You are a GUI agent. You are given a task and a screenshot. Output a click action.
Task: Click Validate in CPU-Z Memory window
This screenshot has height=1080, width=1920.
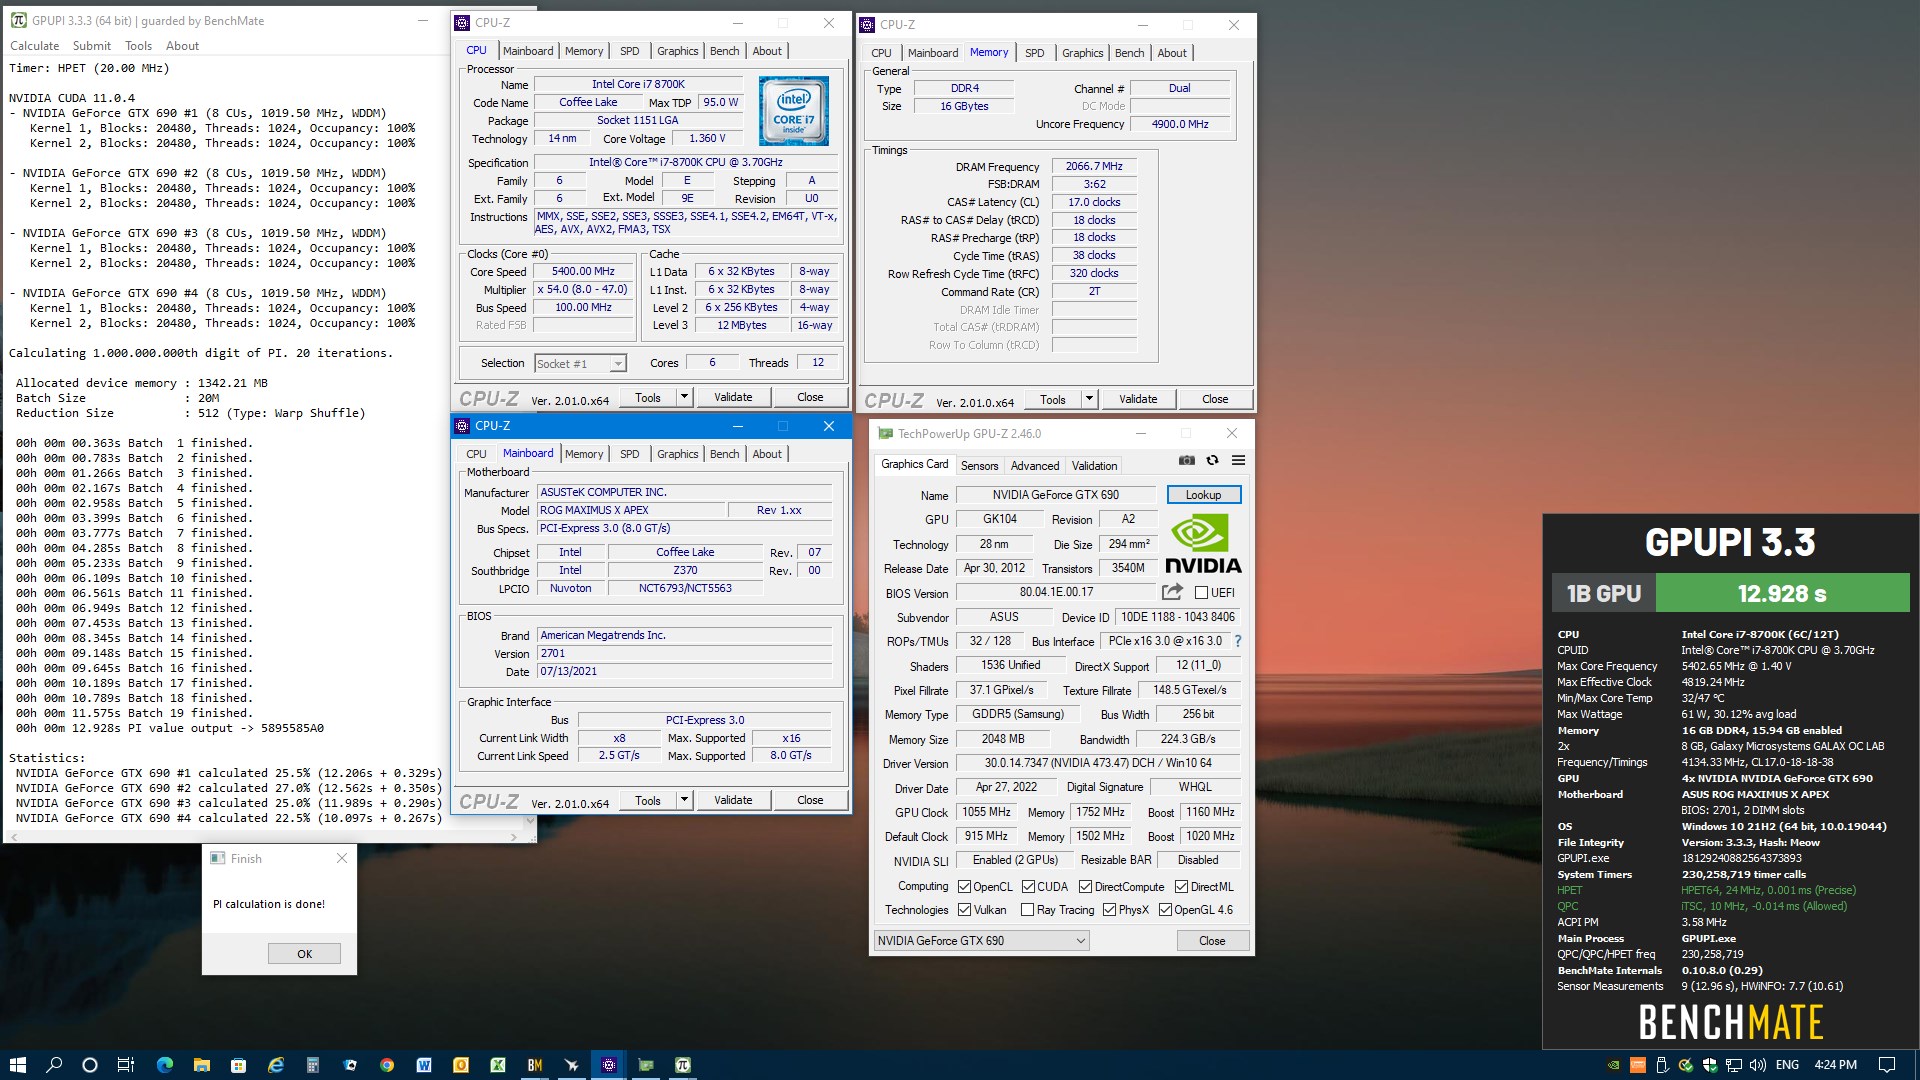[1137, 399]
